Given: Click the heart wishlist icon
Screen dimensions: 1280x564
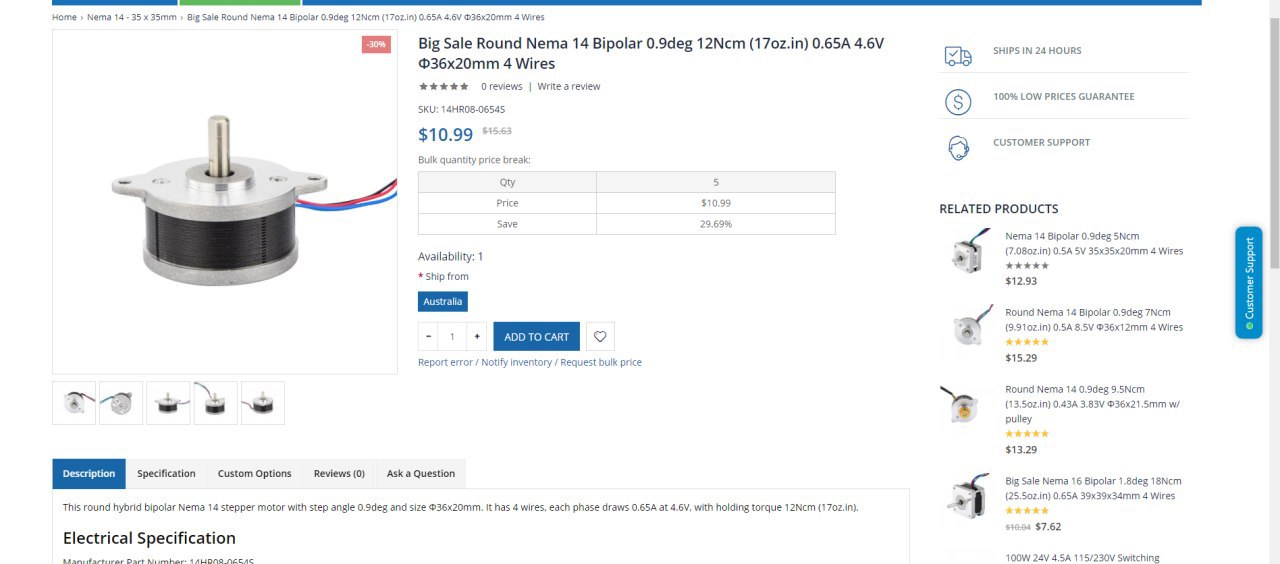Looking at the screenshot, I should [x=600, y=336].
